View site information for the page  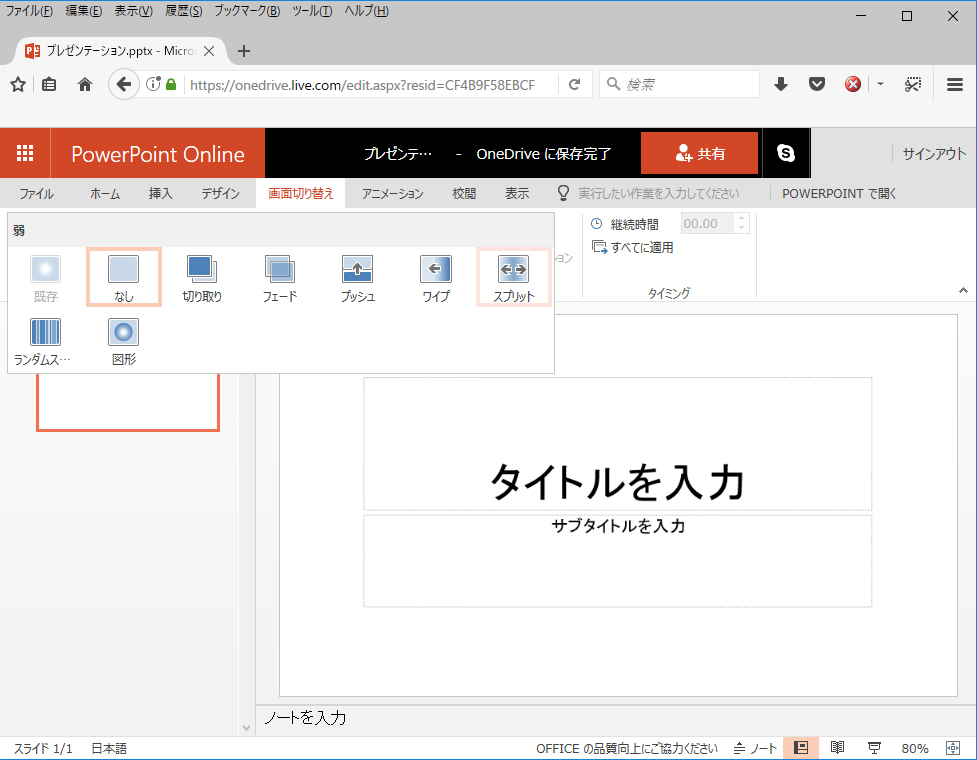pyautogui.click(x=153, y=84)
